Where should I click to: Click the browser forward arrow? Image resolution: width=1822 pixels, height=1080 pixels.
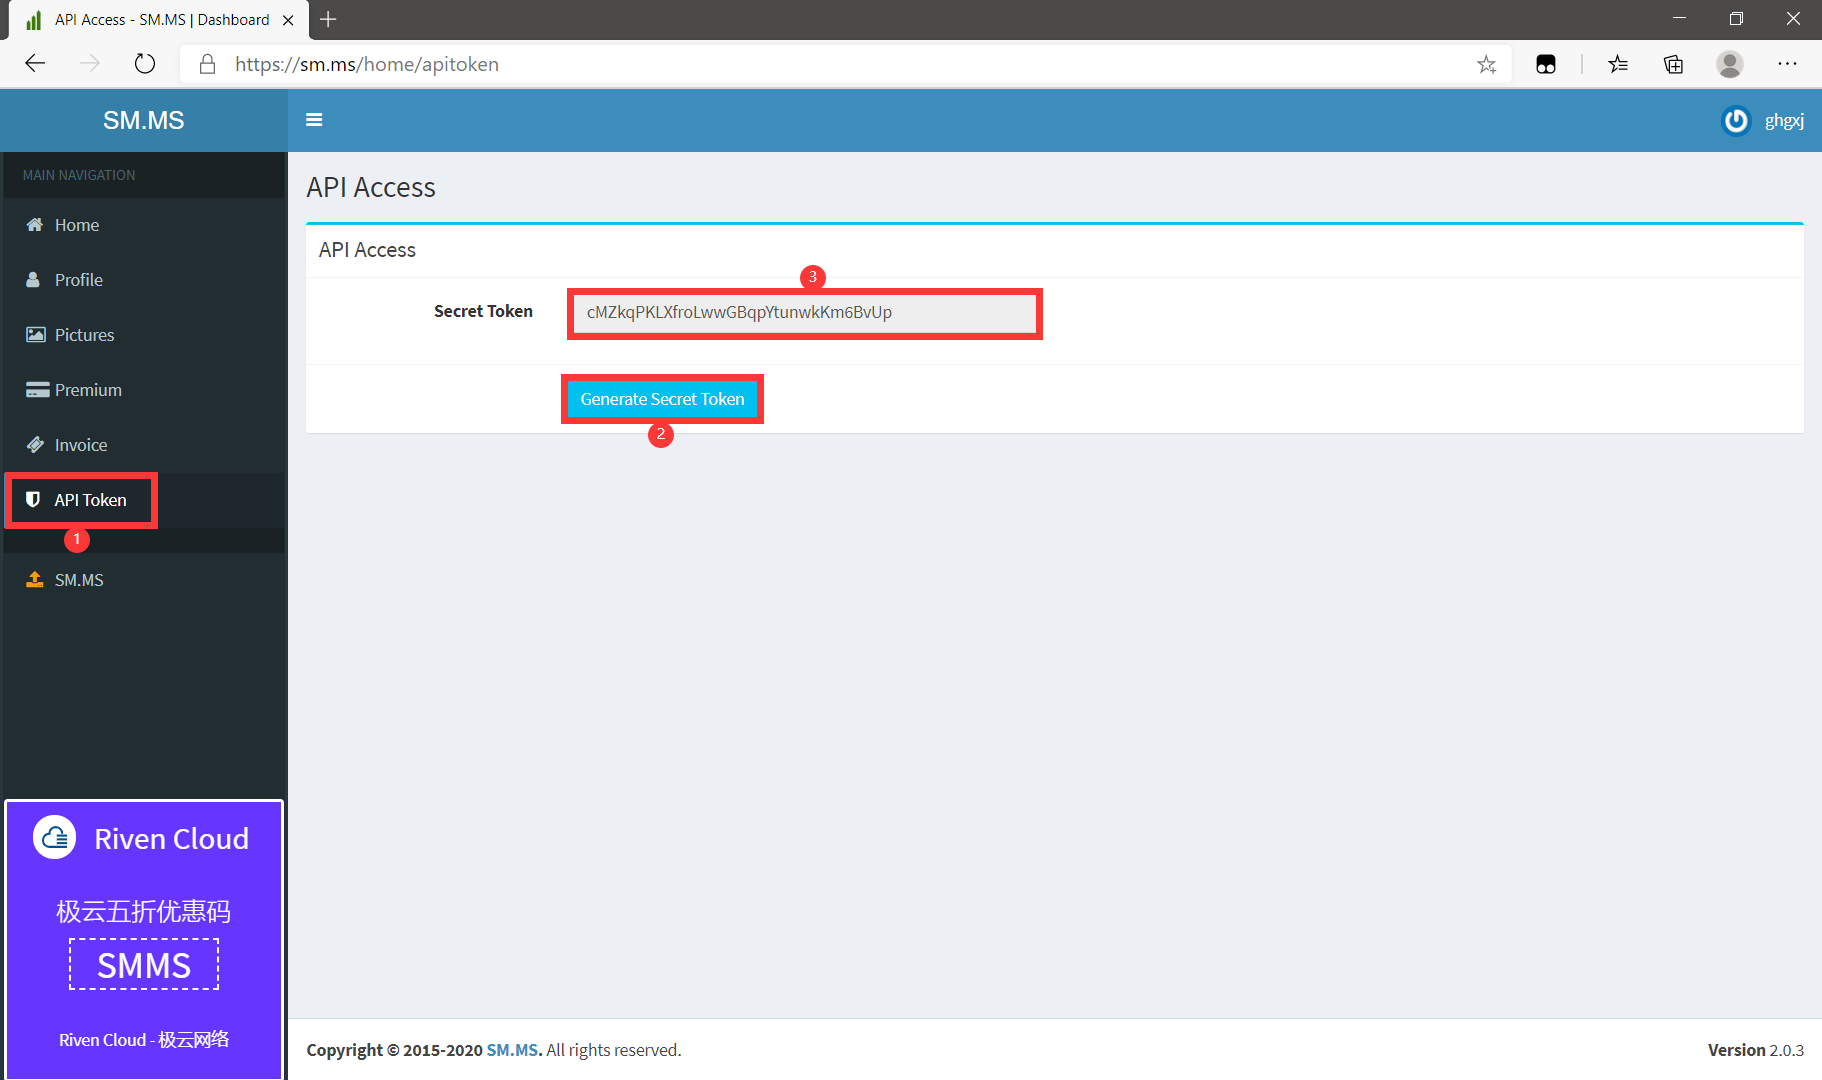pyautogui.click(x=90, y=64)
